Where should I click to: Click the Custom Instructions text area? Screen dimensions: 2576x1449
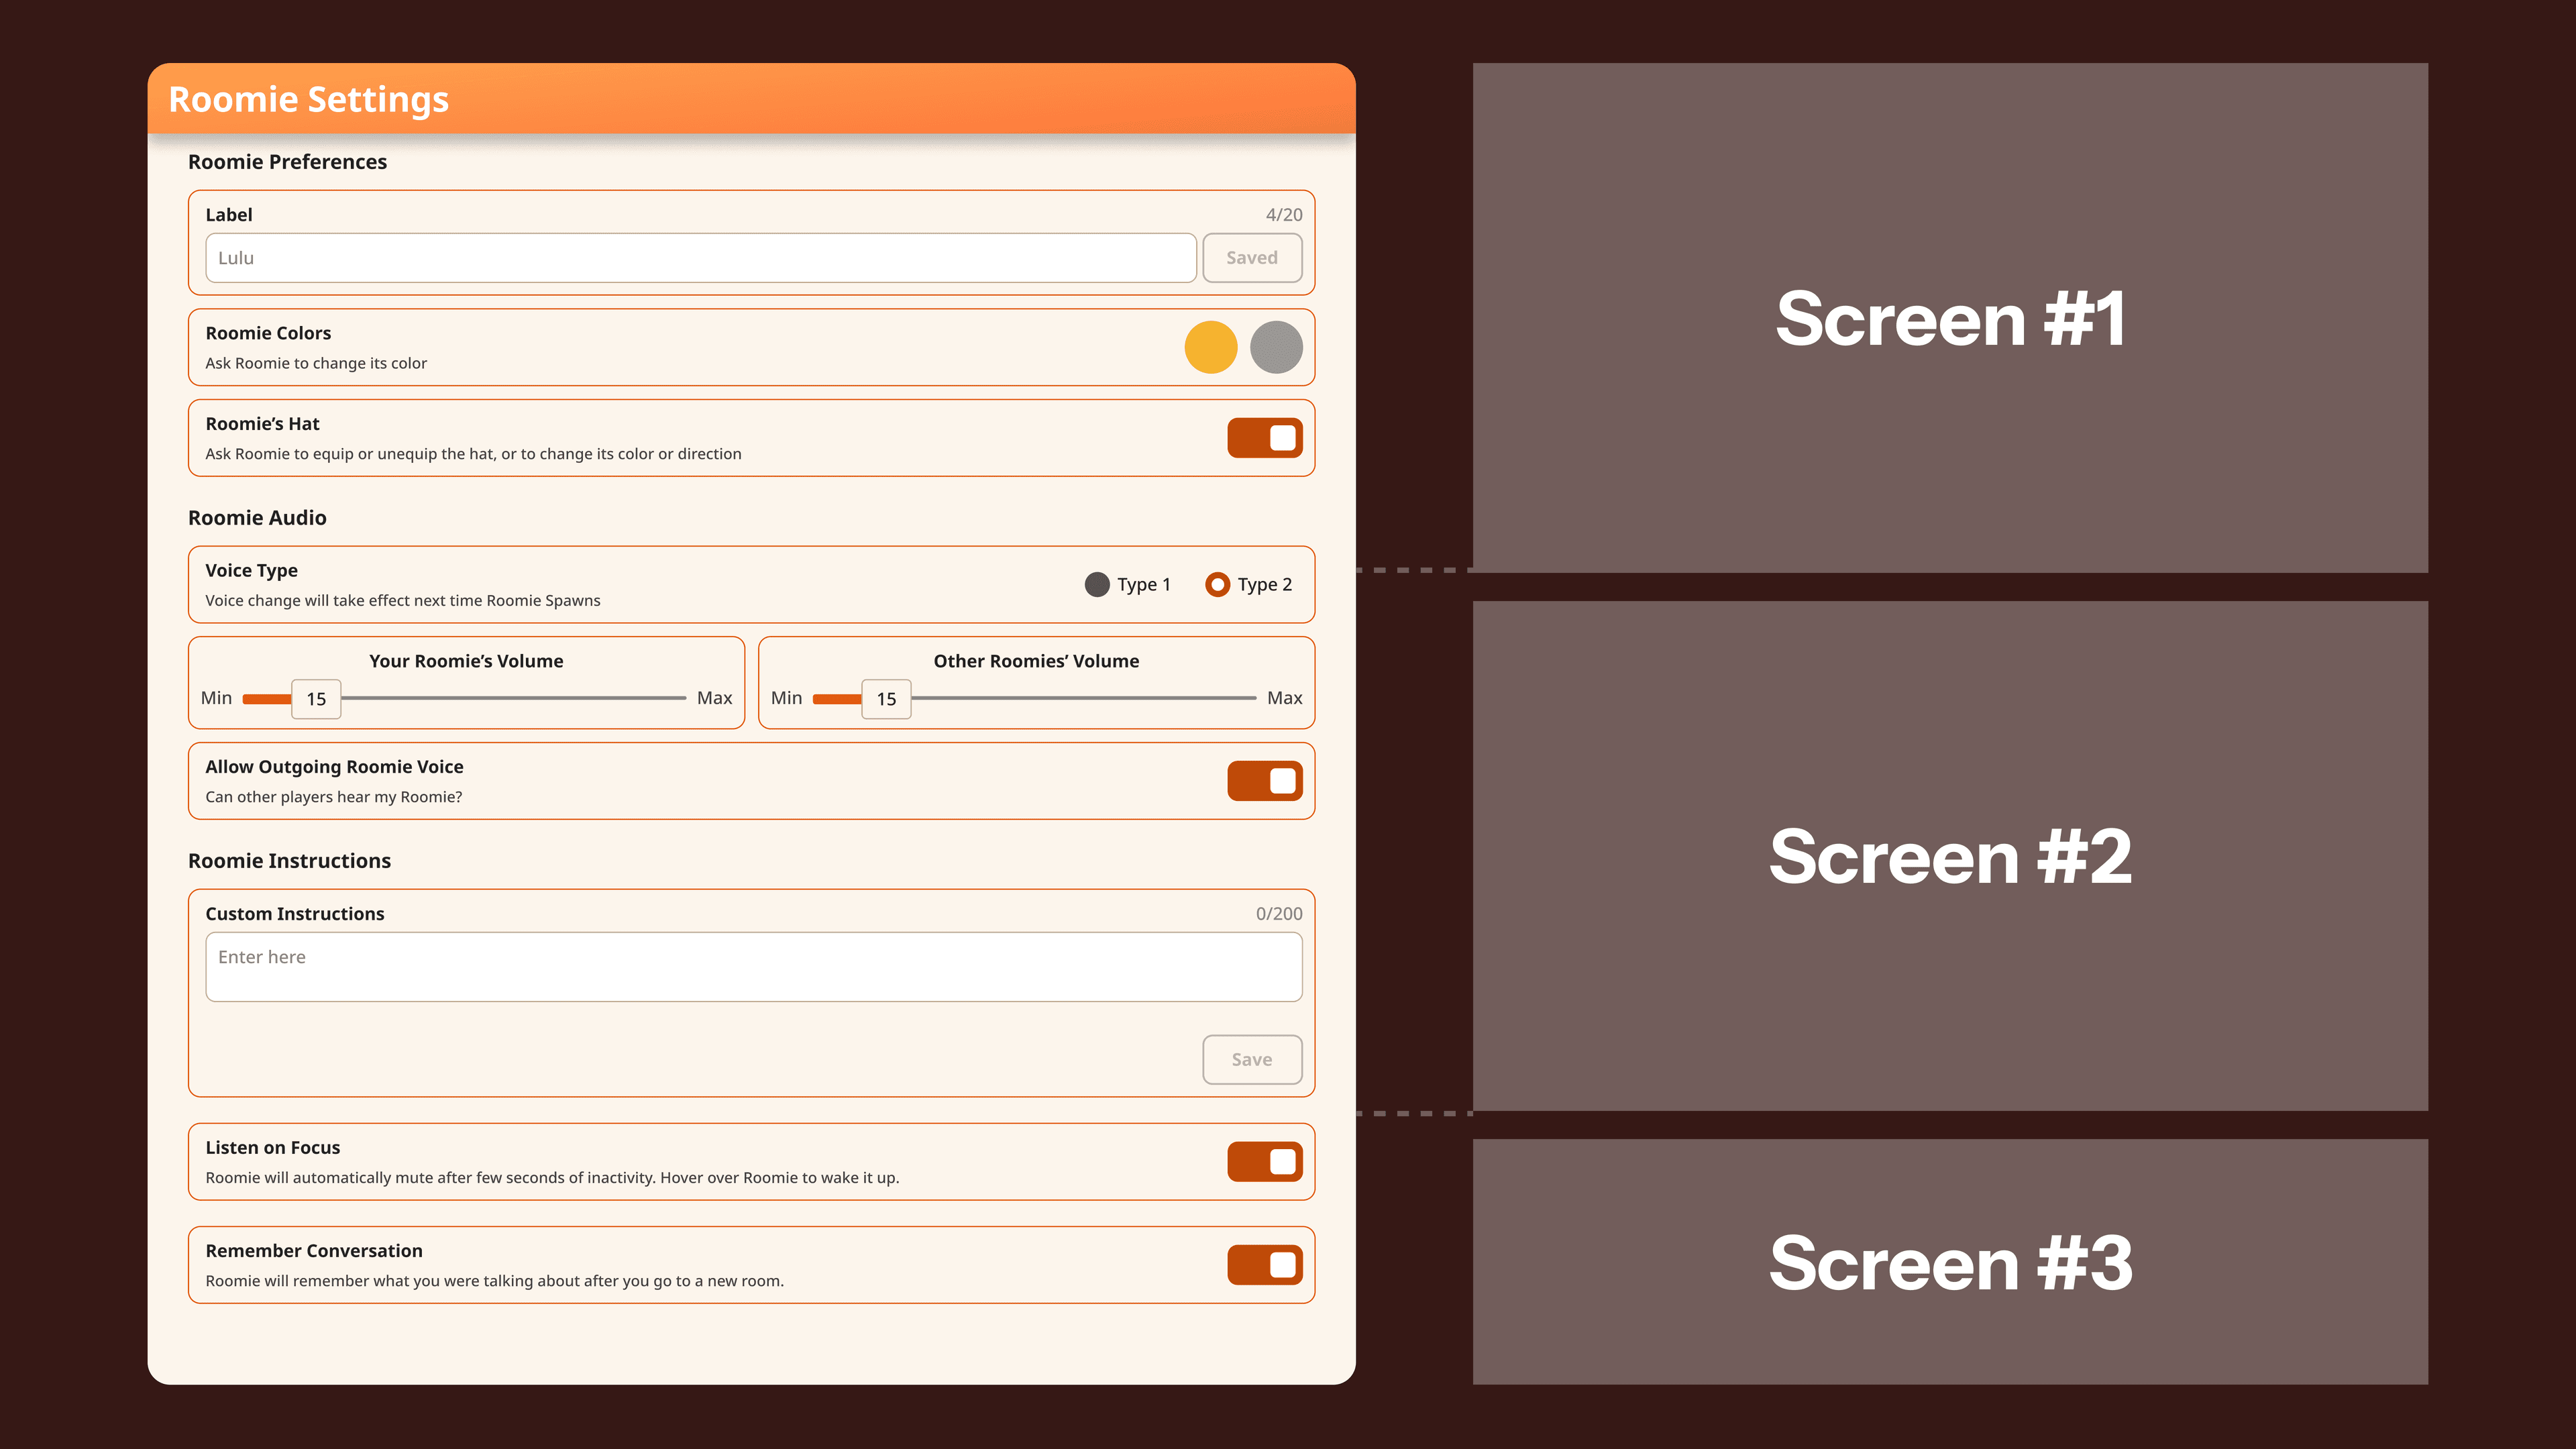[754, 967]
